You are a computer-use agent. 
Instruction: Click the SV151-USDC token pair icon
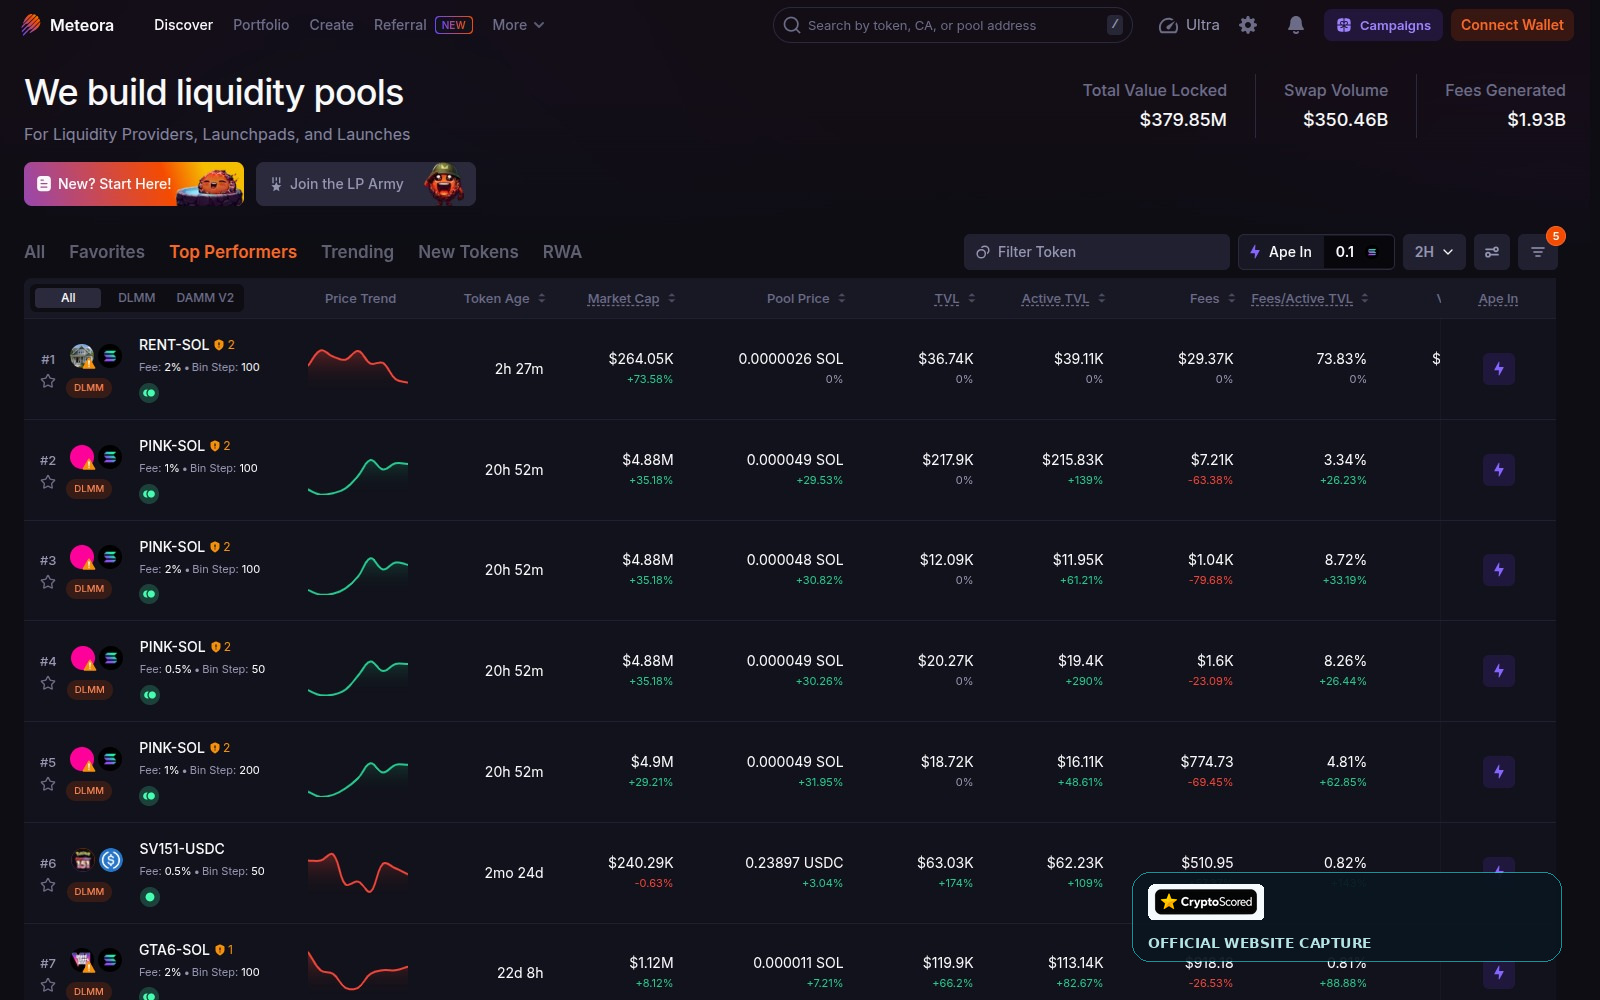point(96,860)
